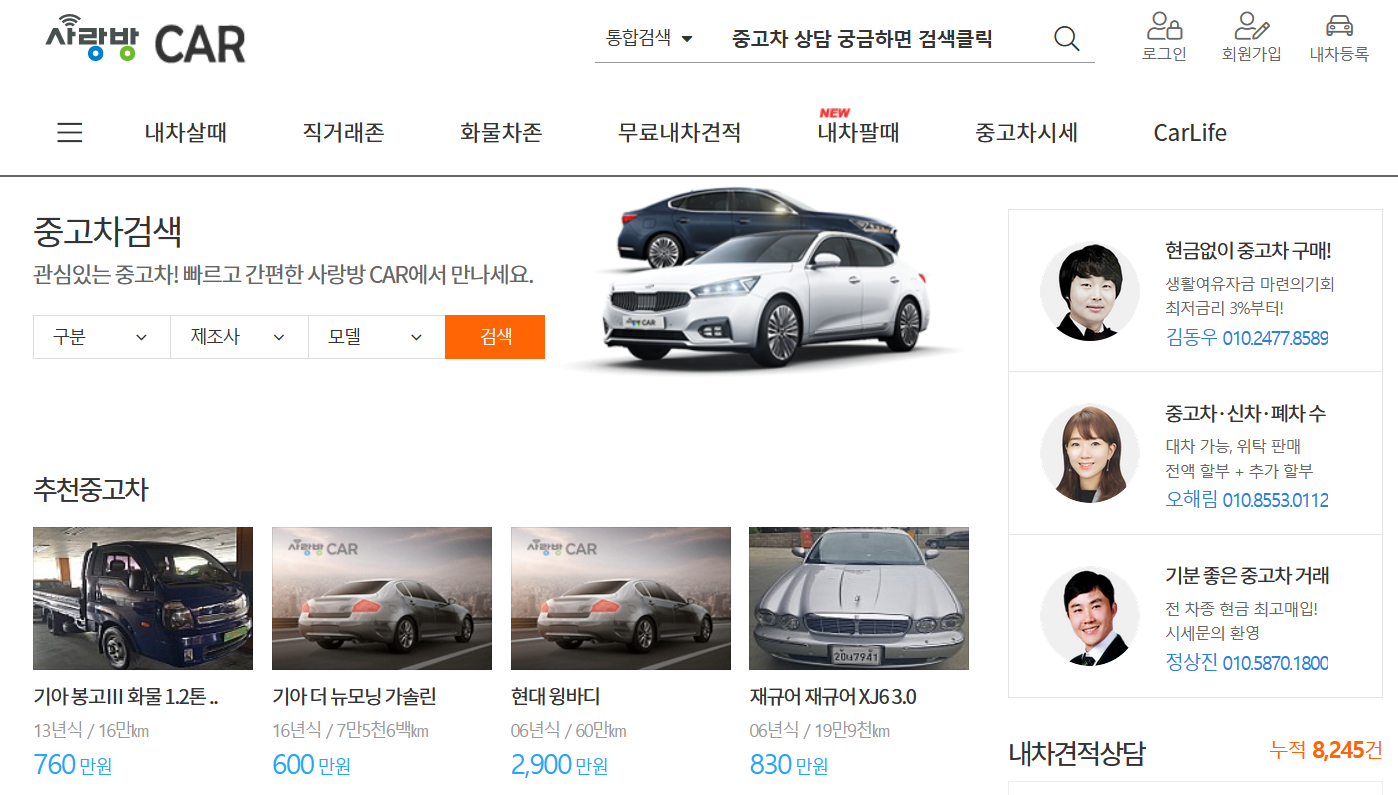Open the 재규어 XJ6 3.0 thumbnail
This screenshot has width=1398, height=795.
click(x=859, y=598)
